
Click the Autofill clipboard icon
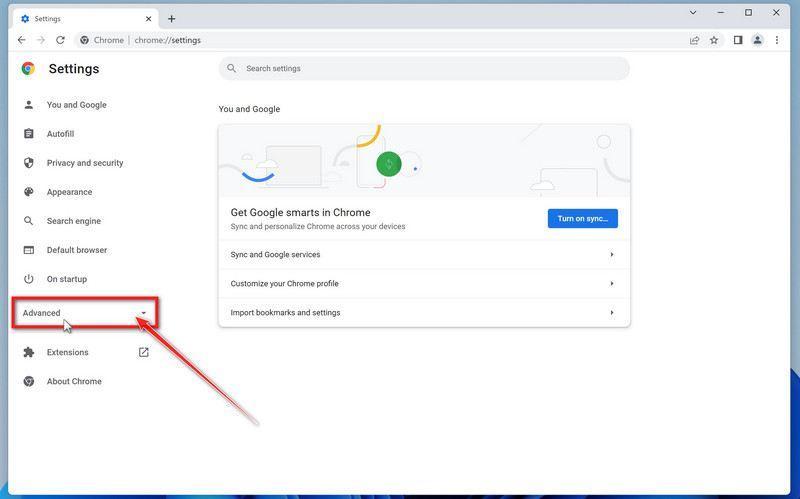[29, 134]
